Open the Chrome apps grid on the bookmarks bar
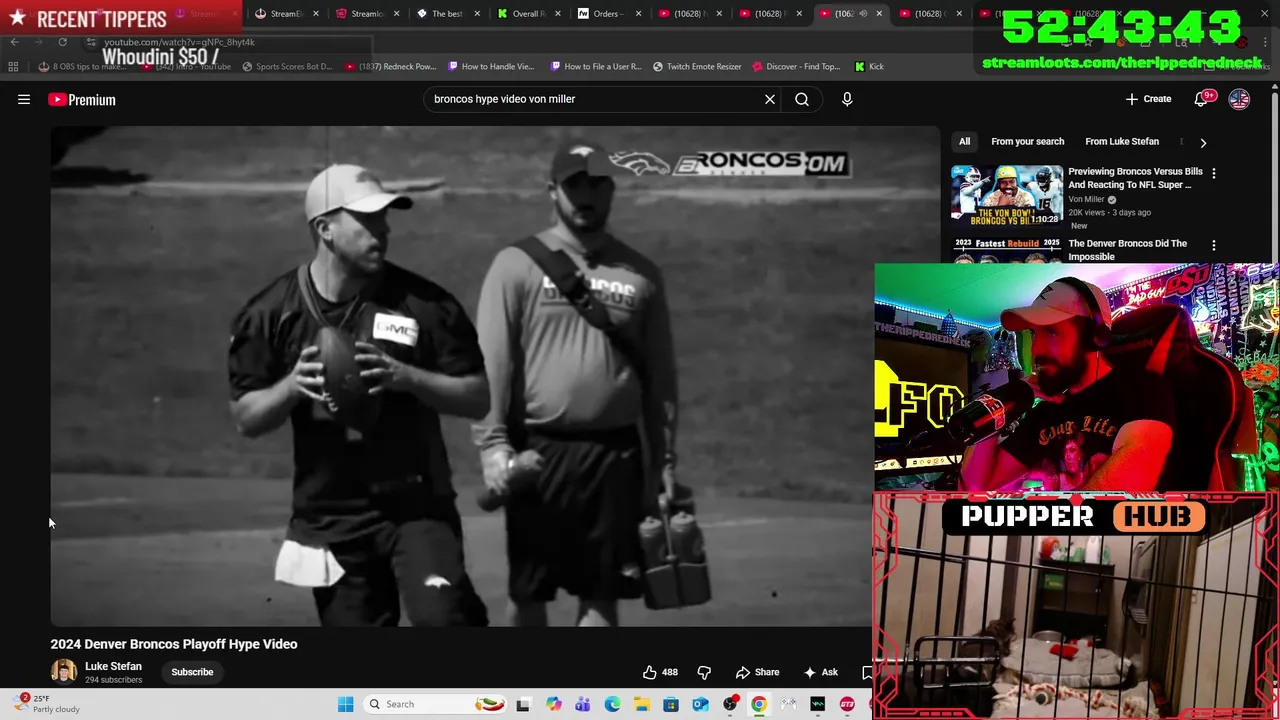The image size is (1280, 720). pos(13,66)
